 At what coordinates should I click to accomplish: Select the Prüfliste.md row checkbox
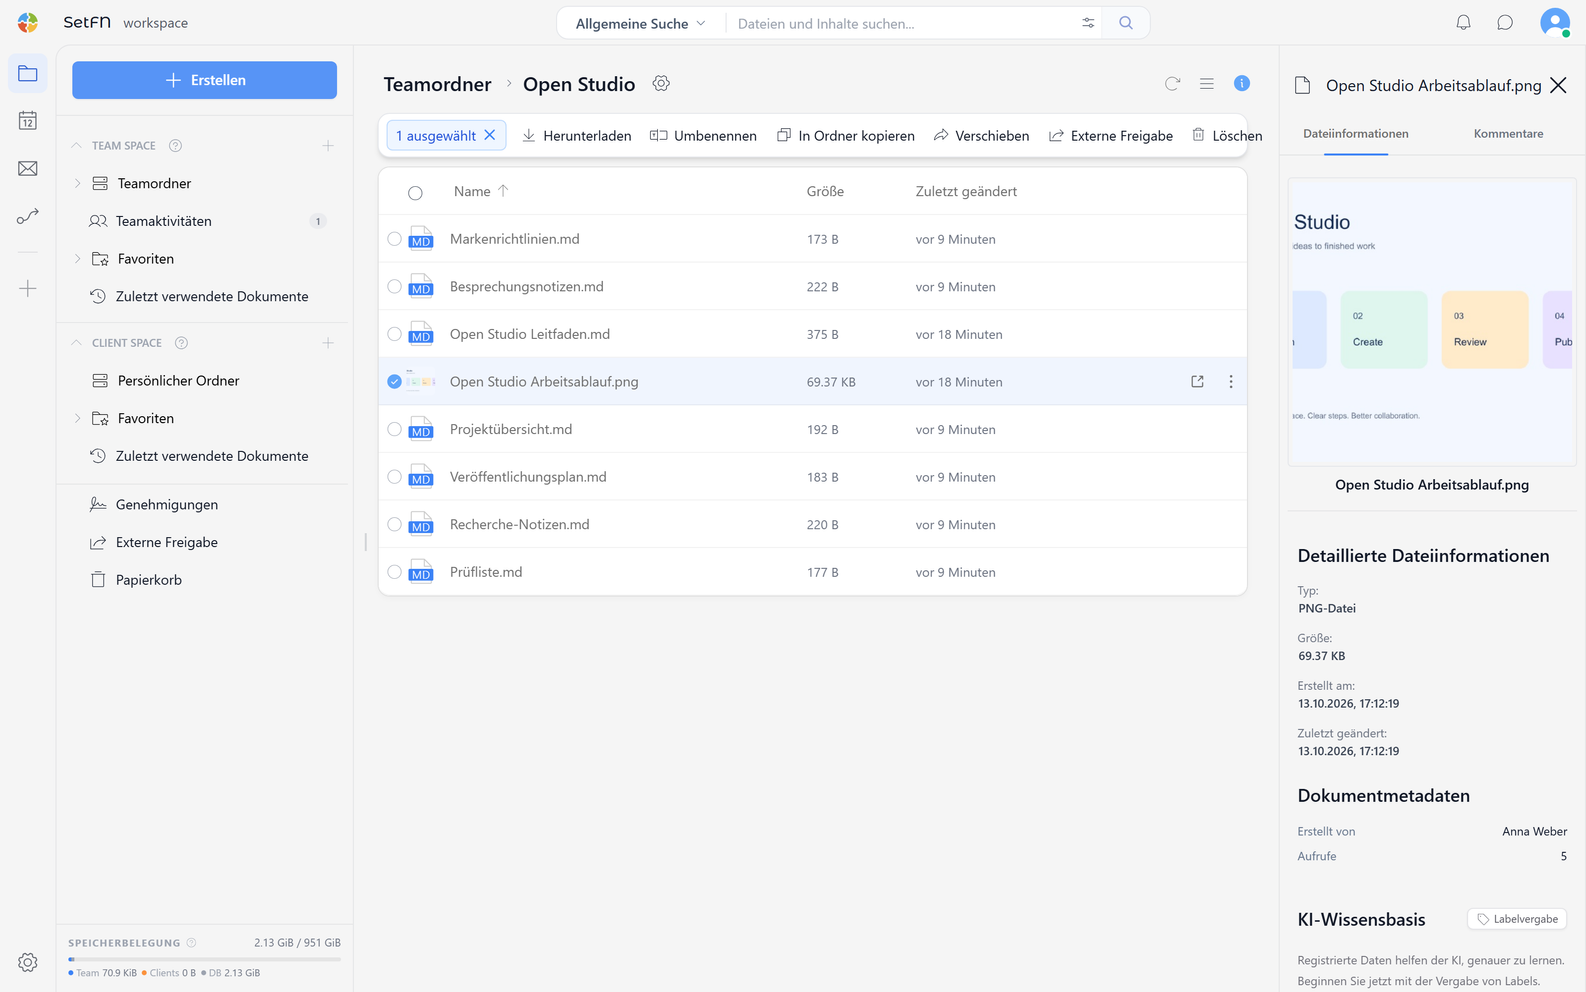pos(394,573)
